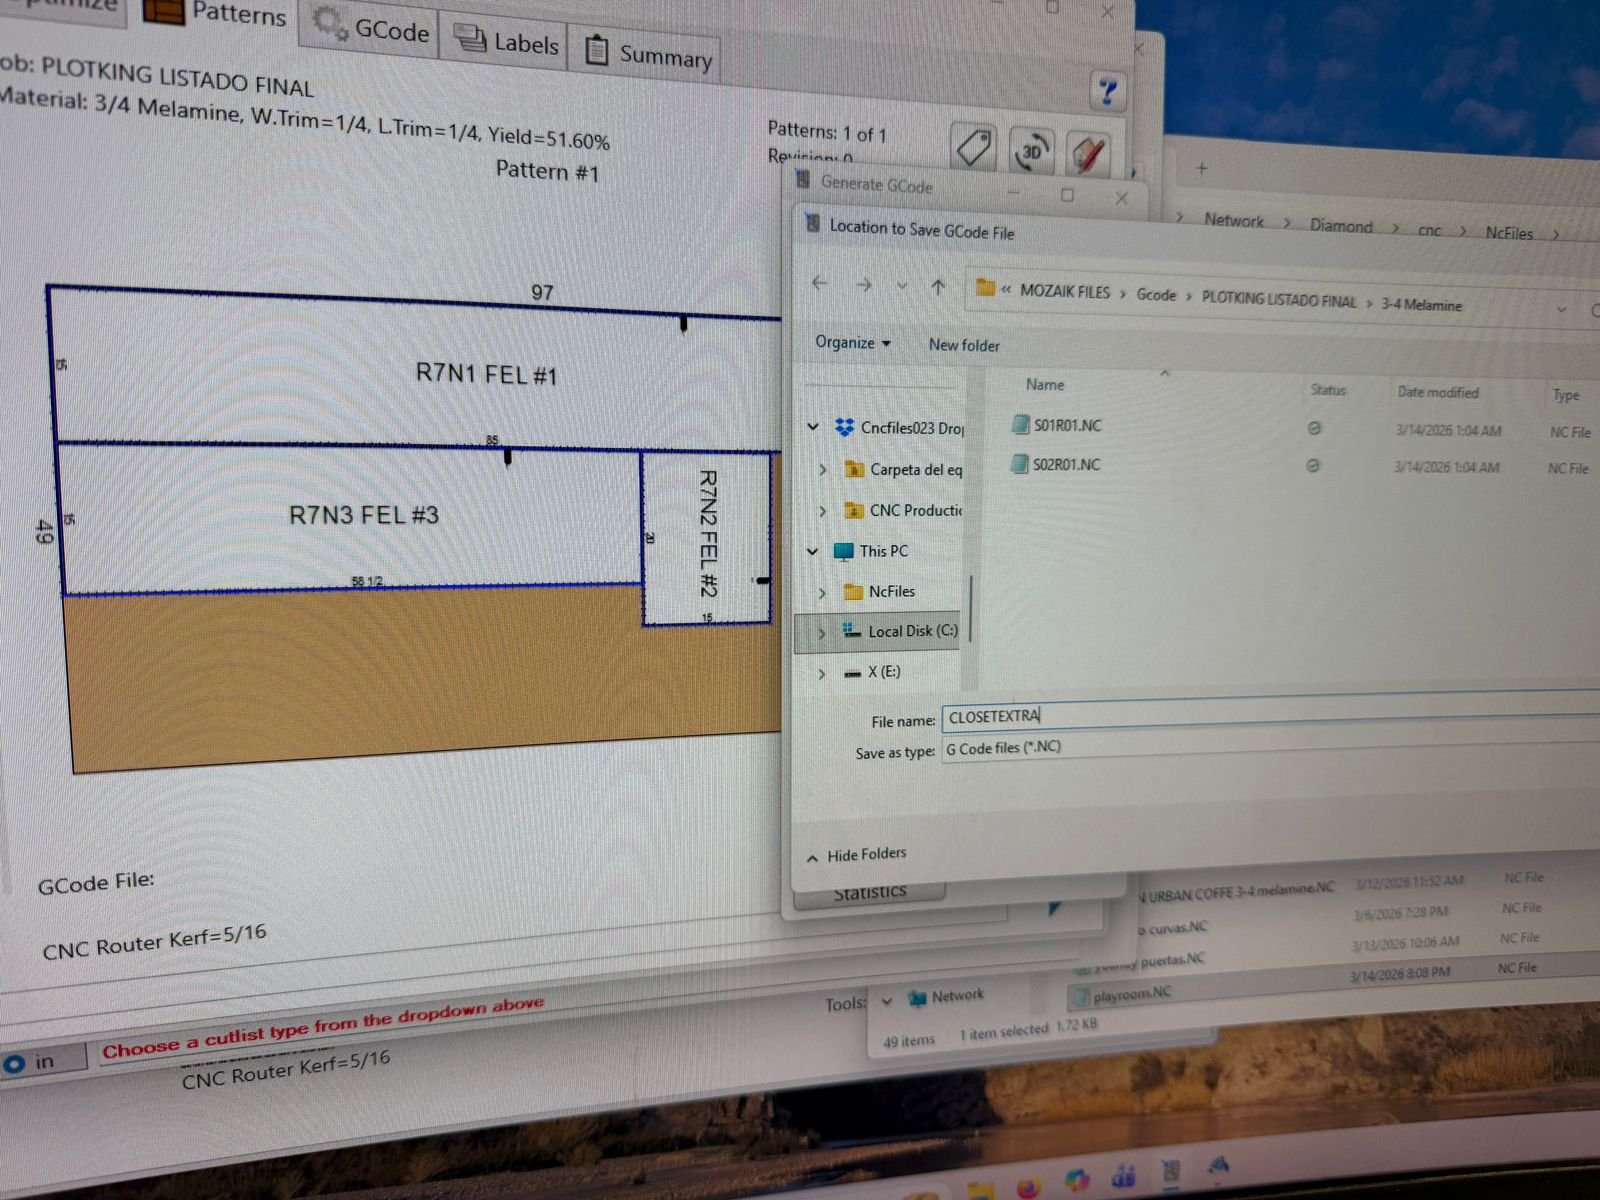The height and width of the screenshot is (1200, 1600).
Task: Select the 'in' units radio button
Action: (x=14, y=1064)
